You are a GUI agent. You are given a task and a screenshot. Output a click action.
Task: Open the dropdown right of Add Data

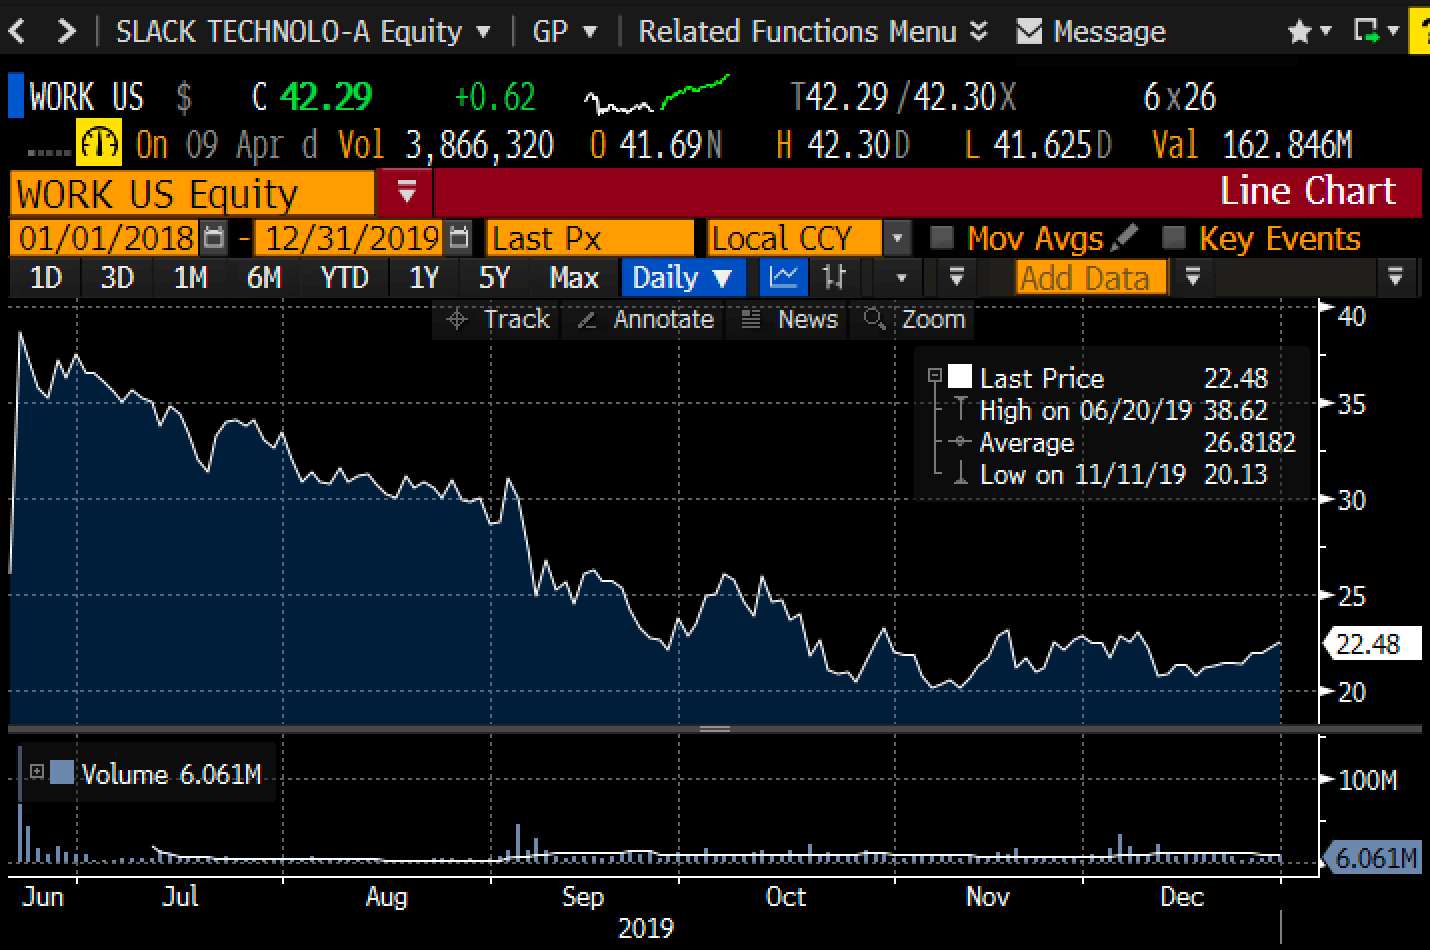coord(1192,277)
